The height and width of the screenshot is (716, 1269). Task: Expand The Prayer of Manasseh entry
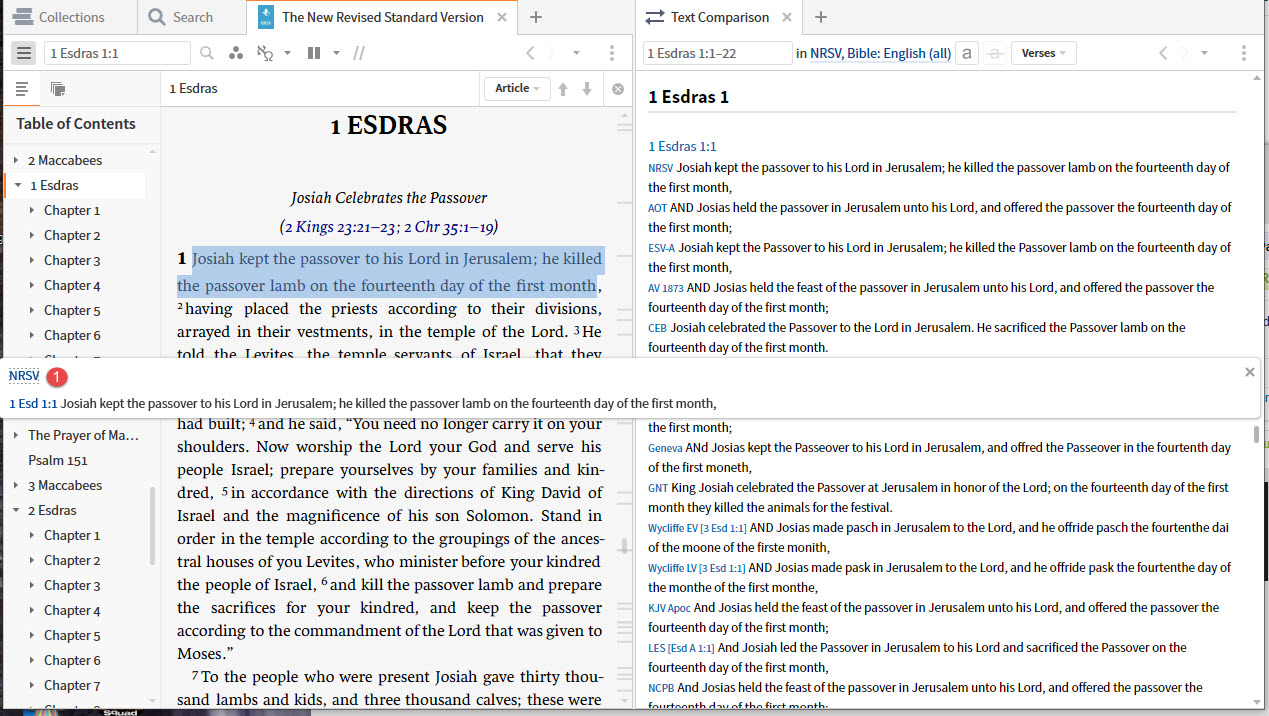coord(17,435)
